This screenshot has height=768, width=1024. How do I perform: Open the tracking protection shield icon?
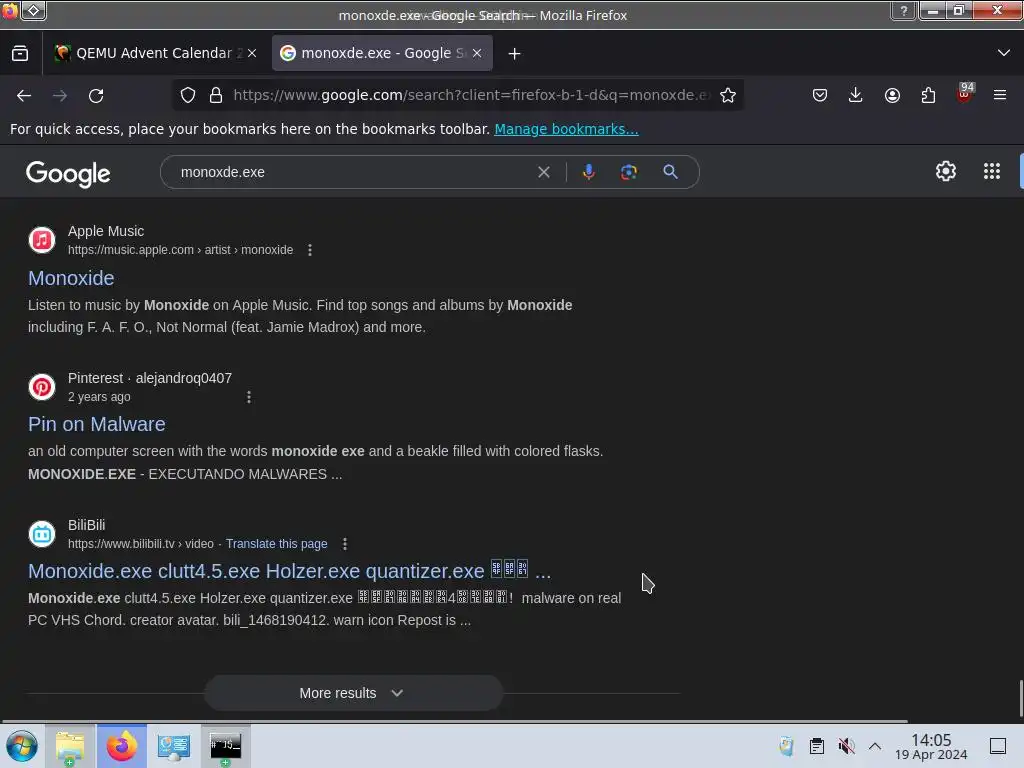point(188,95)
